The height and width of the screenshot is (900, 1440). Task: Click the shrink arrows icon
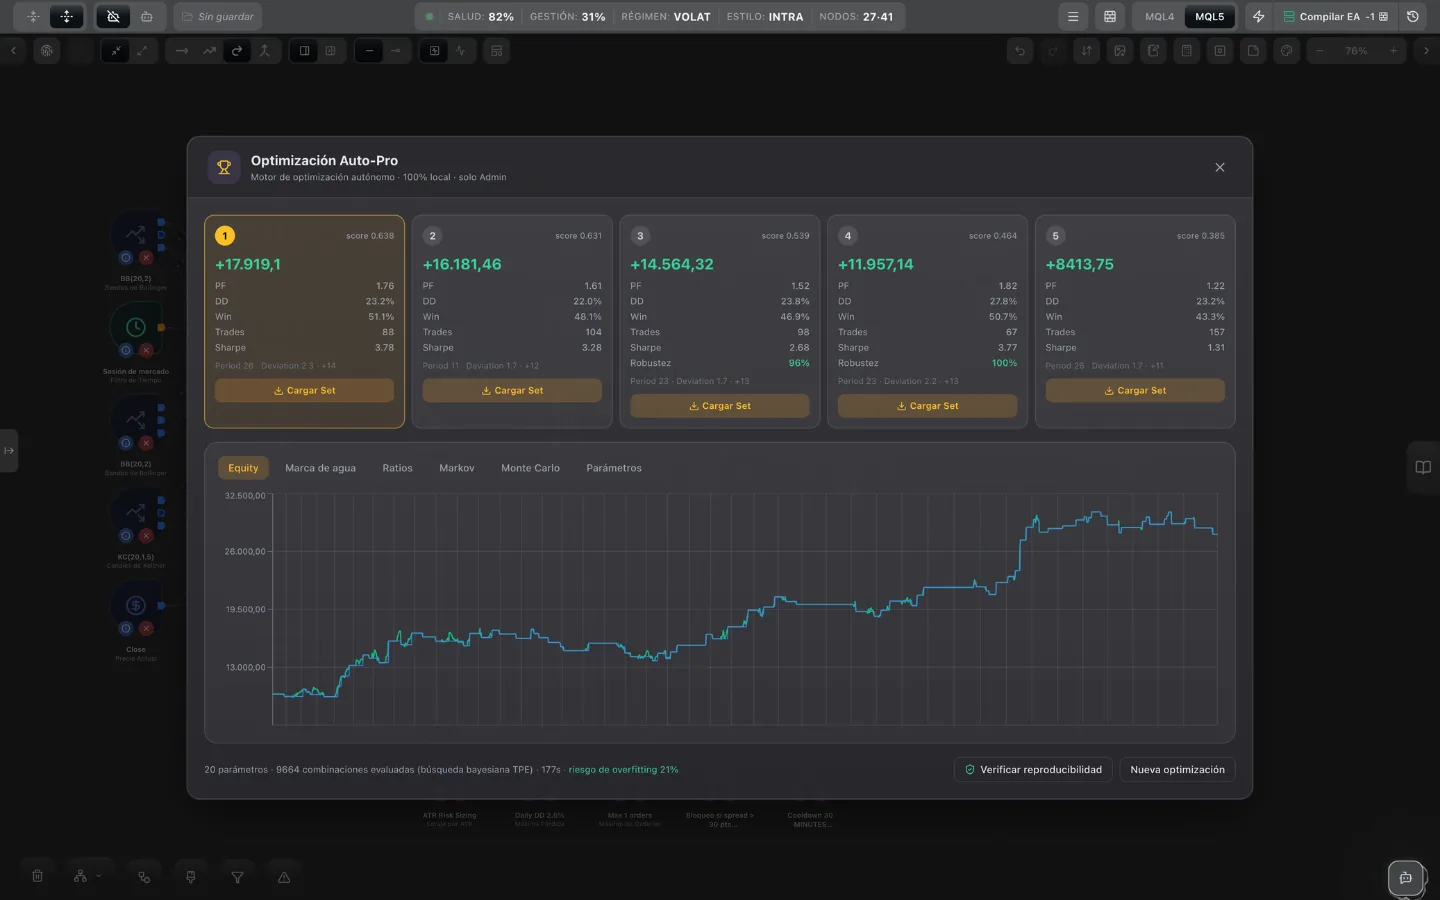[x=116, y=51]
